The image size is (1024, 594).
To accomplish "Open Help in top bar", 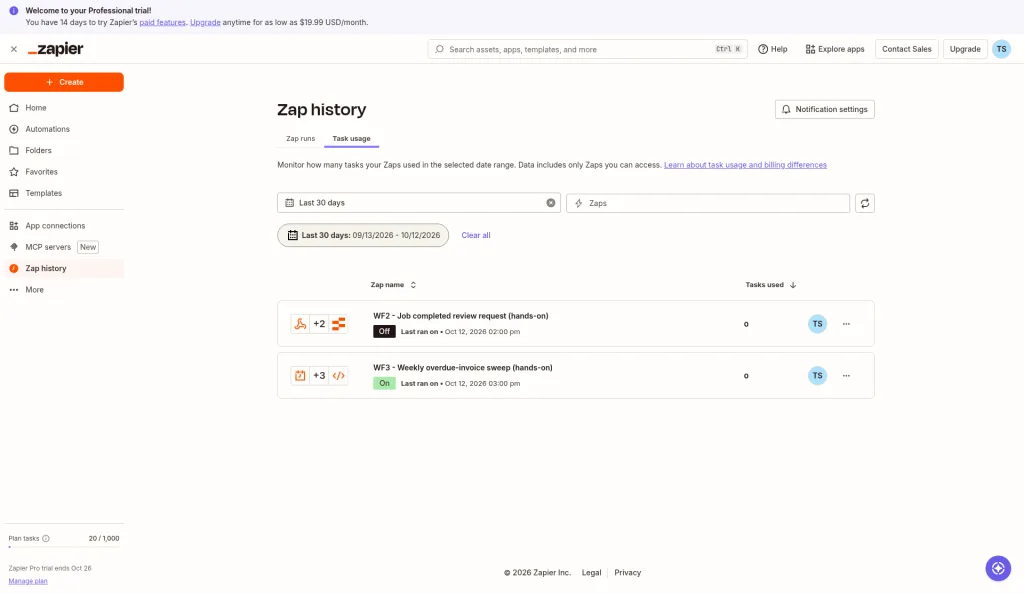I will point(773,49).
